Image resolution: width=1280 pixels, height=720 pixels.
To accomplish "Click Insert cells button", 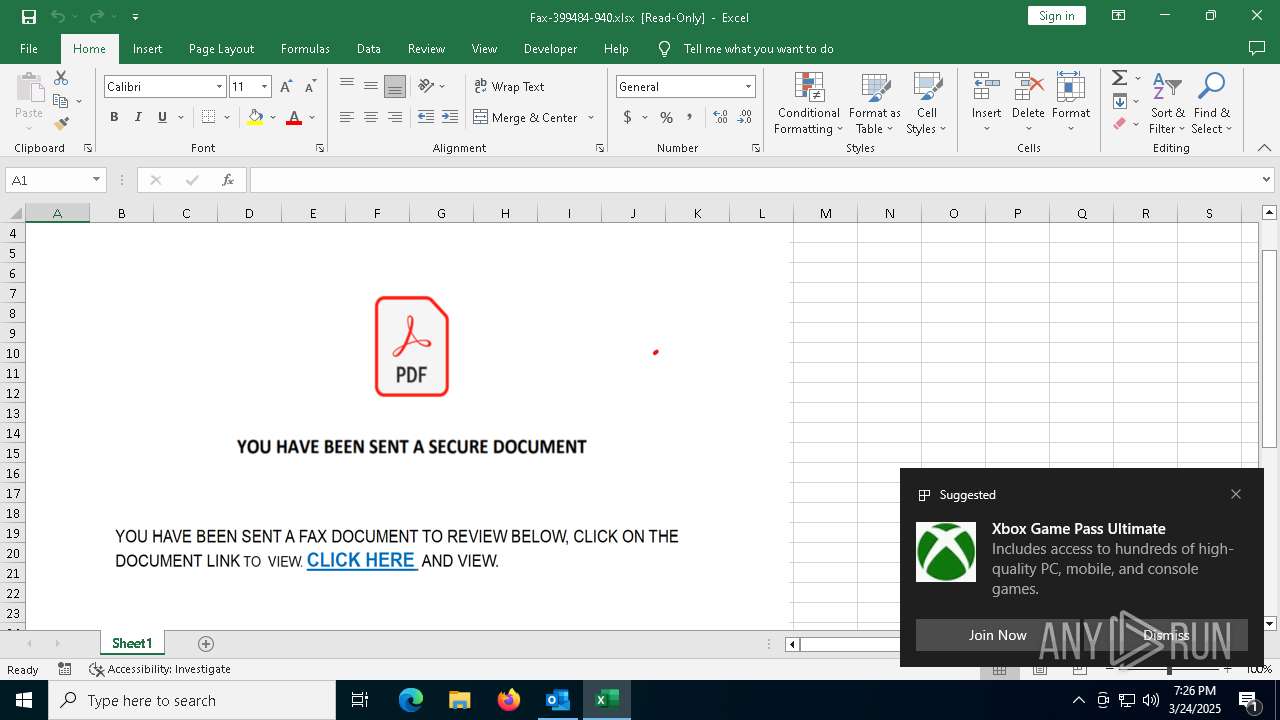I will coord(986,103).
